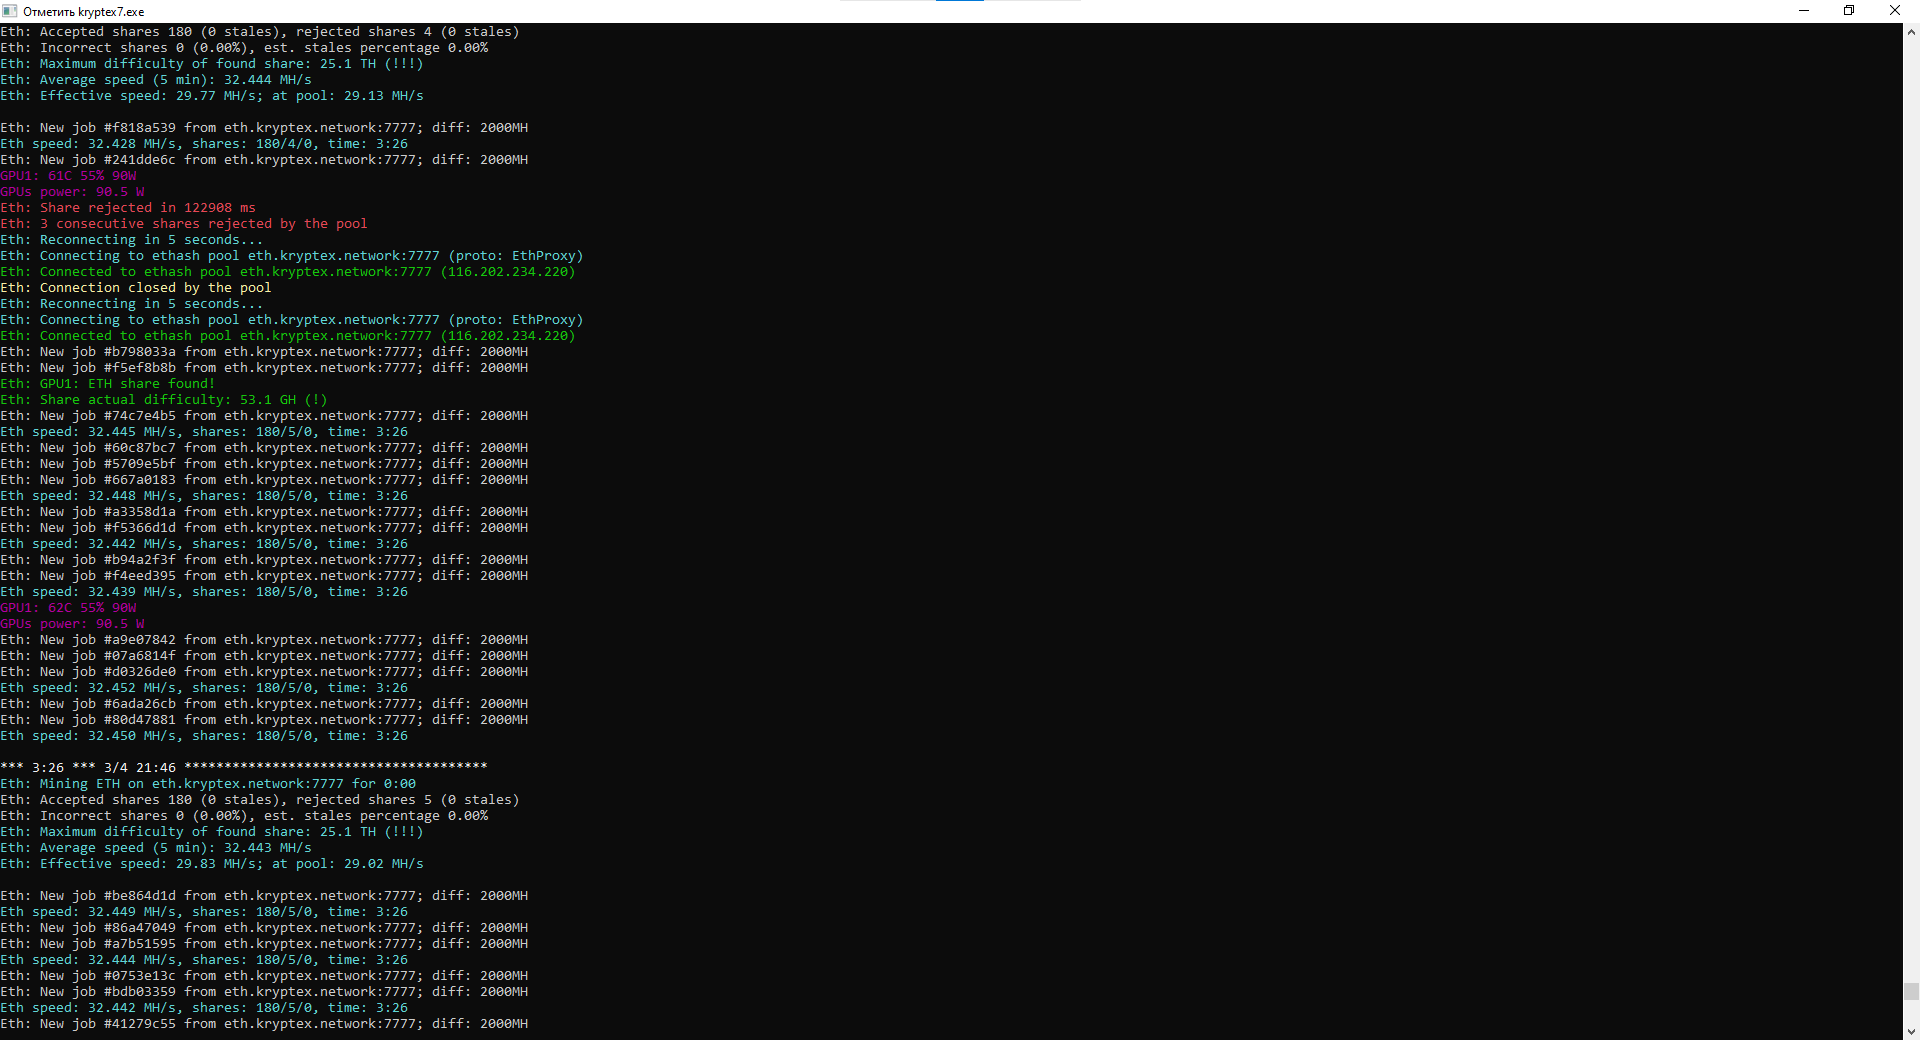
Task: Click 'Eth speed: 32.449 MH/s' line
Action: point(204,912)
